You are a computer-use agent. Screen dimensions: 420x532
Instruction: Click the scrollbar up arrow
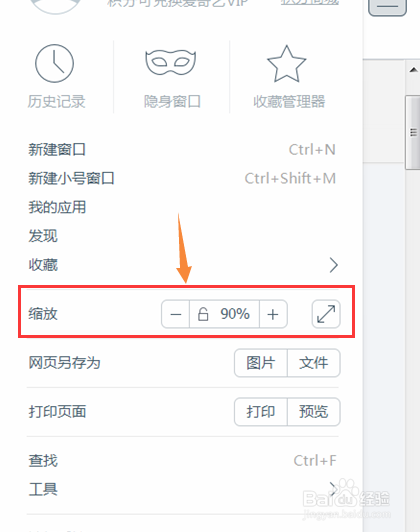[413, 70]
